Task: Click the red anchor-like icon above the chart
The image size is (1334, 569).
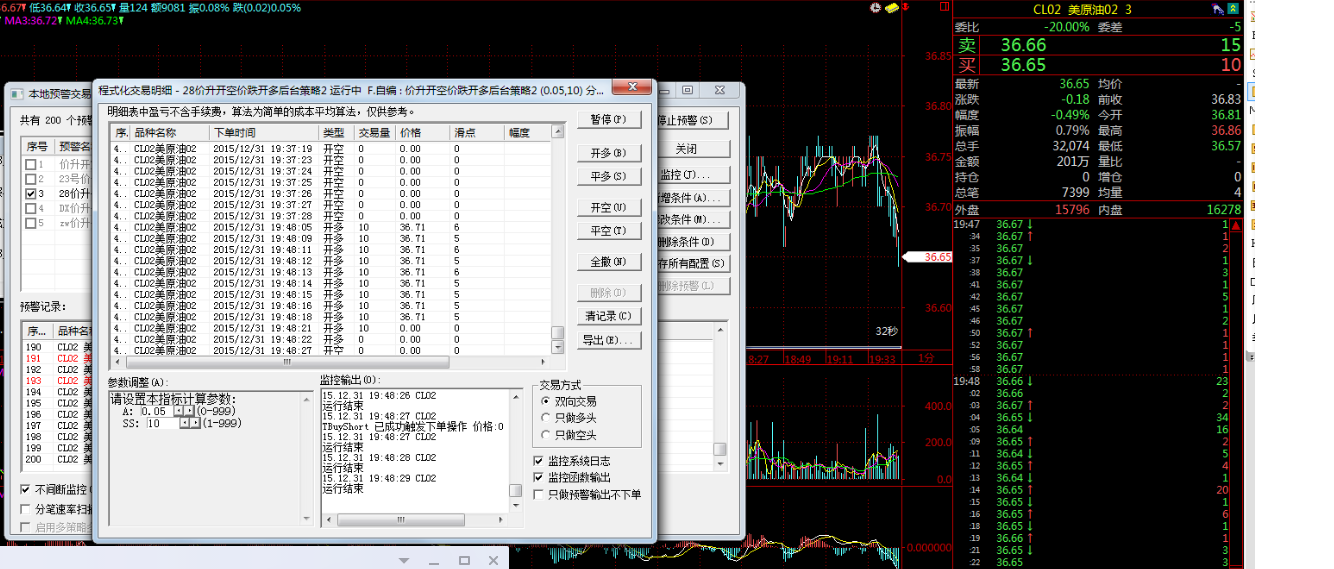Action: (x=906, y=8)
